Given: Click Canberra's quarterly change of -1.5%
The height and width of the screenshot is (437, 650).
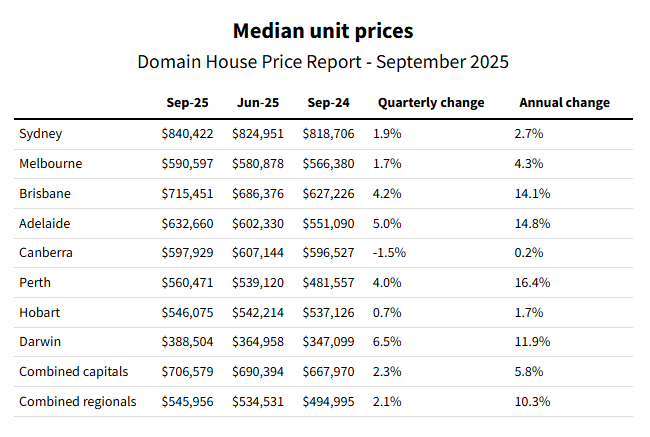Looking at the screenshot, I should coord(390,253).
